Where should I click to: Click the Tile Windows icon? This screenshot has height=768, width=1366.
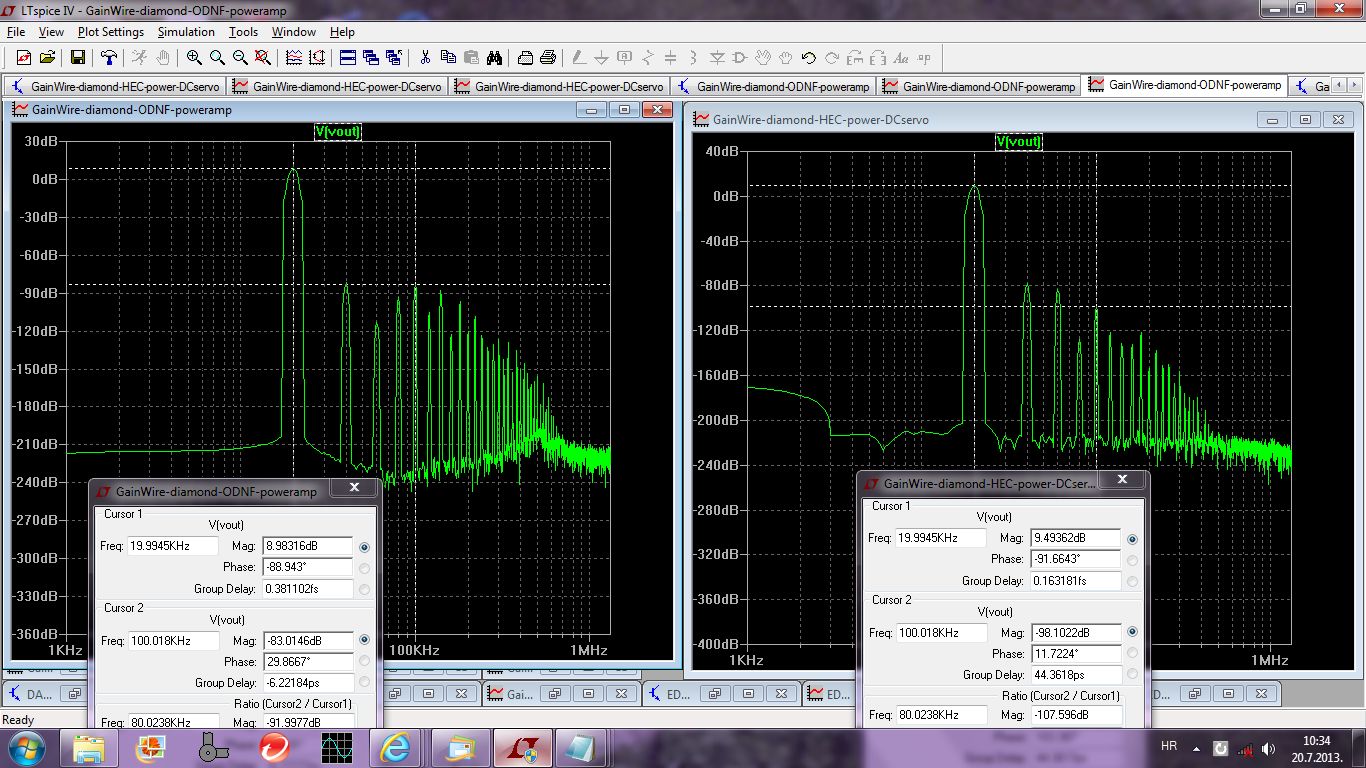tap(348, 58)
